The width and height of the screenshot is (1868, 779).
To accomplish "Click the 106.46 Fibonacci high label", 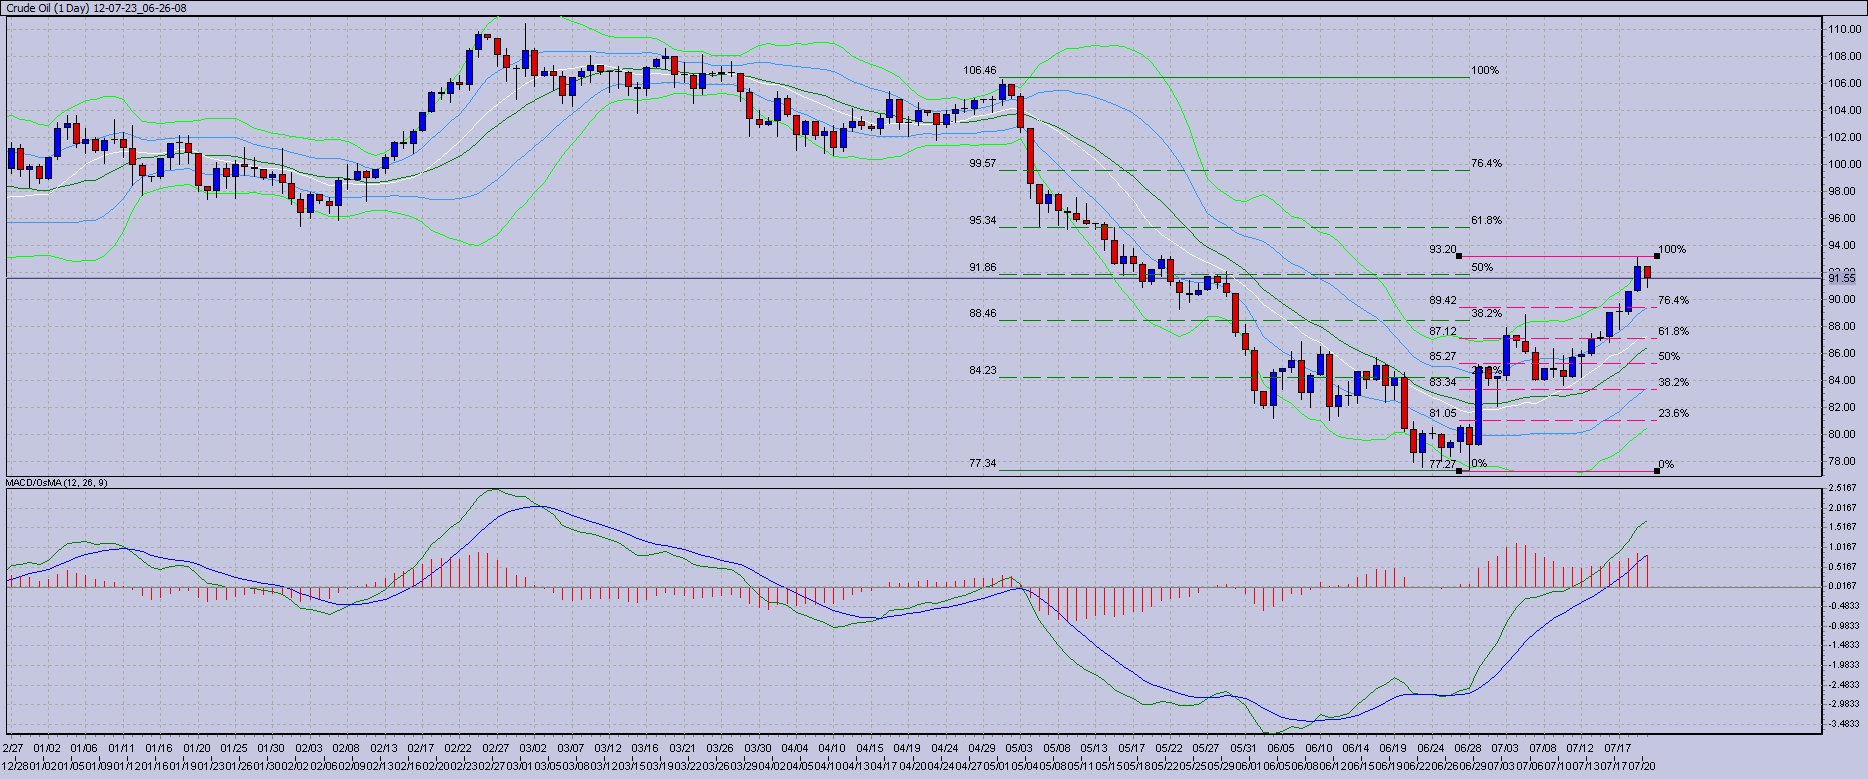I will pos(979,71).
